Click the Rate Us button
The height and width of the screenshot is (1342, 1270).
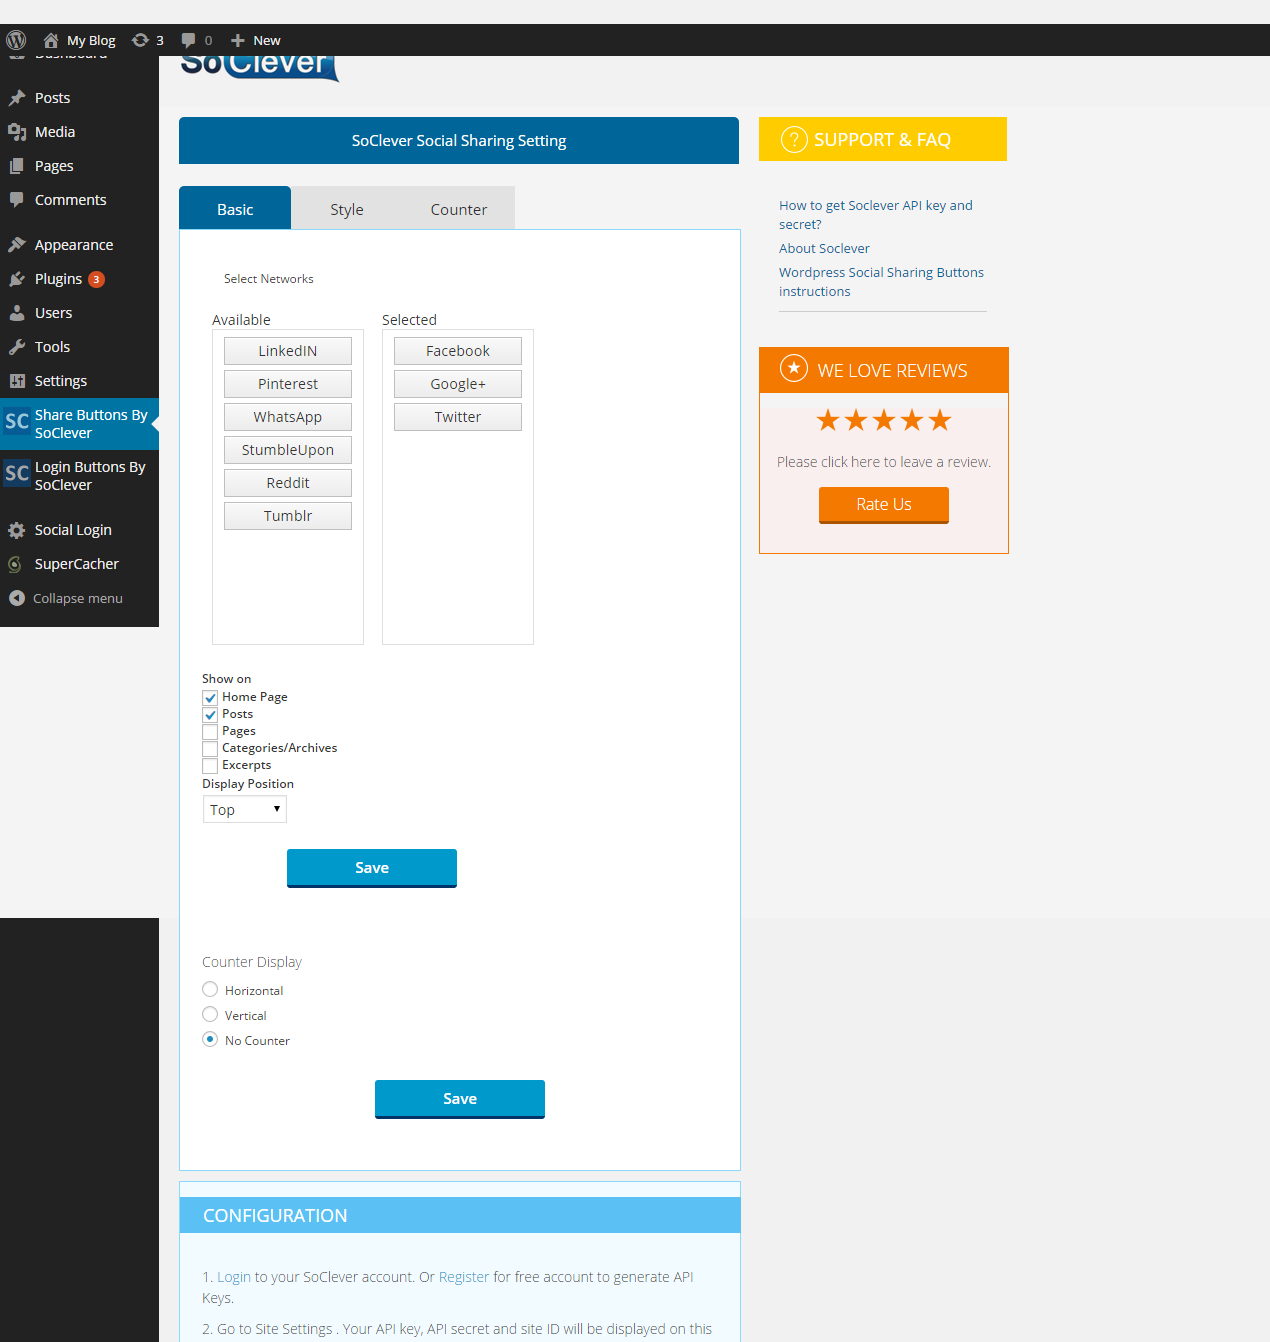(884, 505)
